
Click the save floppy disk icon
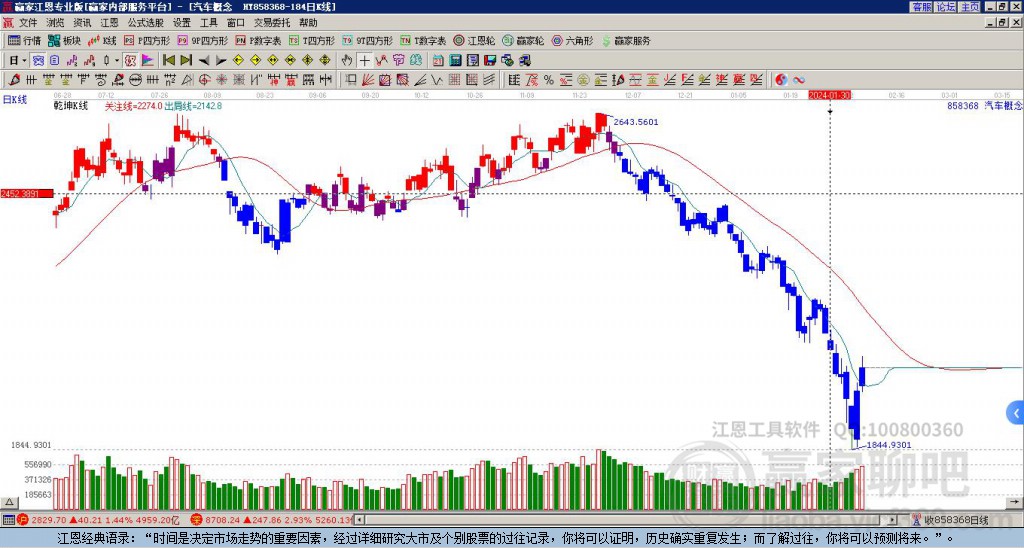(490, 61)
